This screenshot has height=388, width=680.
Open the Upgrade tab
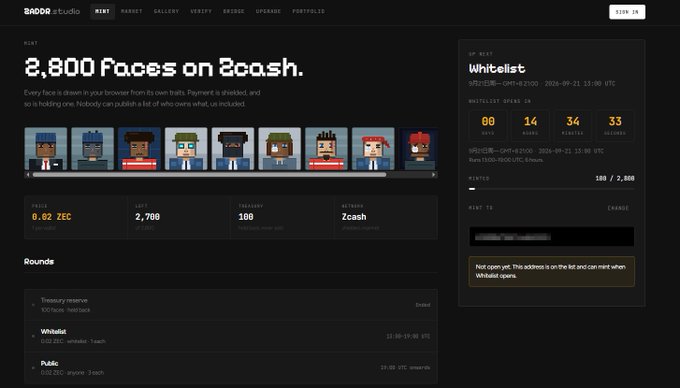point(268,12)
